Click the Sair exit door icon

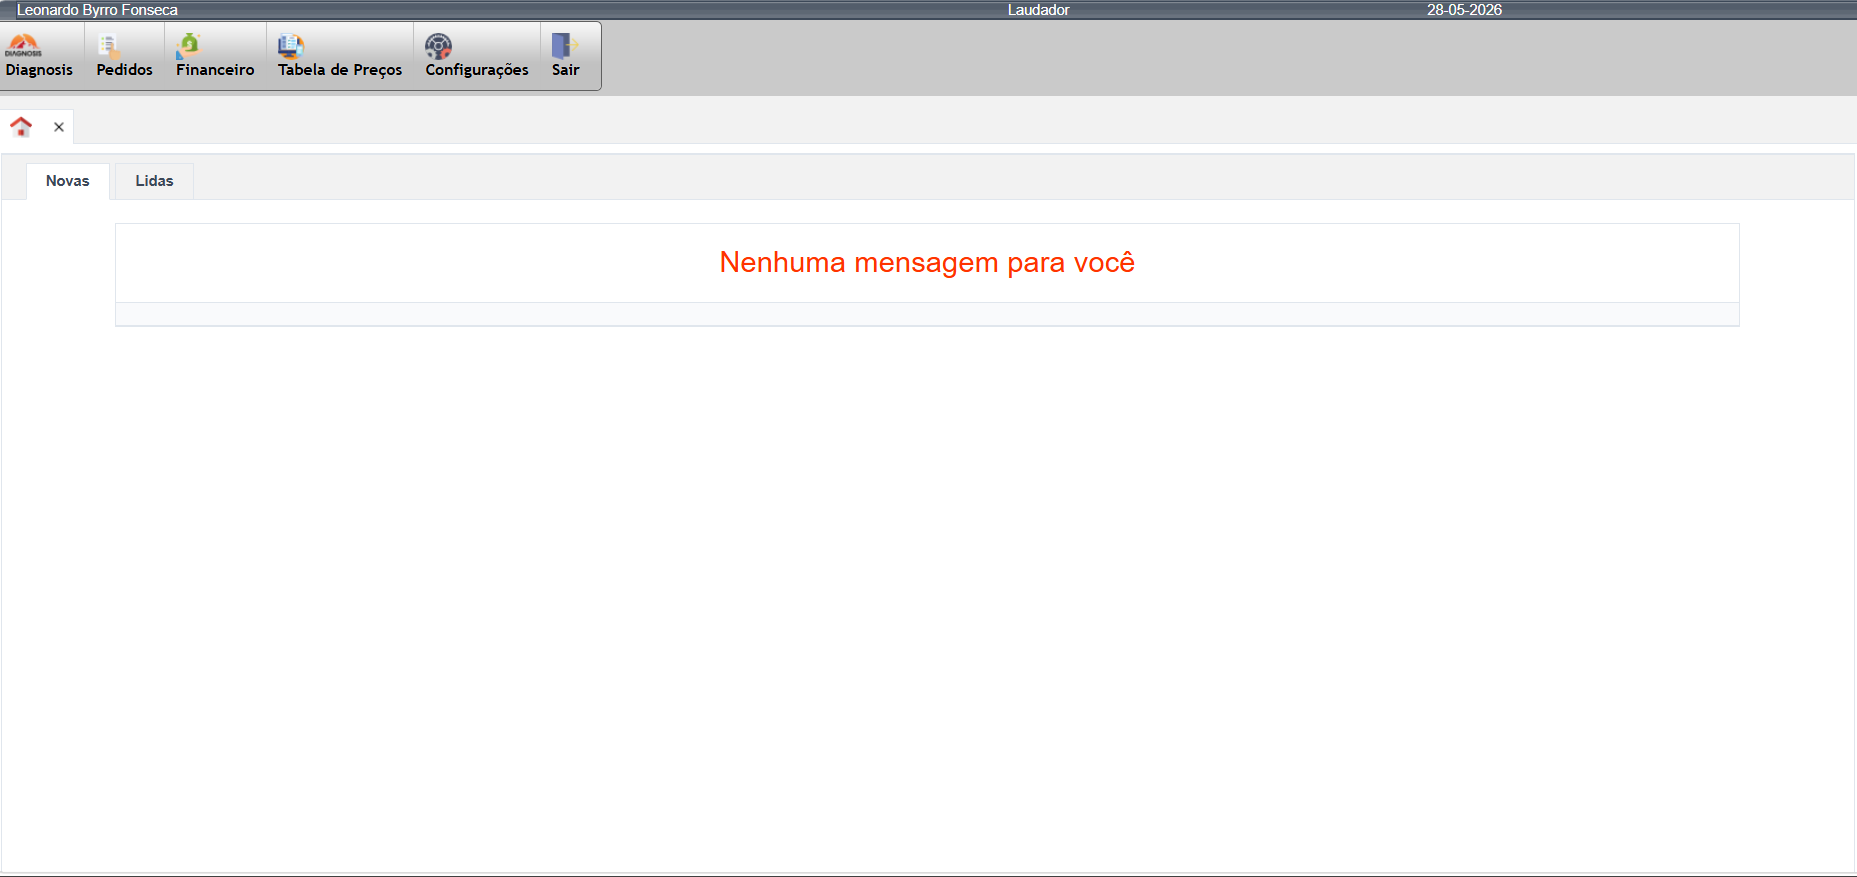pyautogui.click(x=565, y=45)
